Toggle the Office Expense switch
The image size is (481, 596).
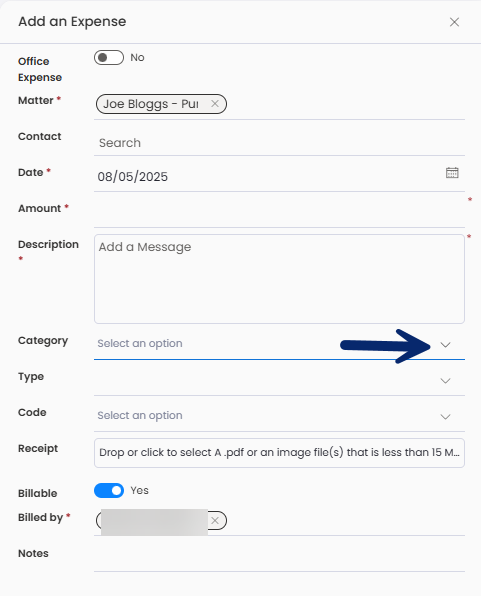point(109,57)
